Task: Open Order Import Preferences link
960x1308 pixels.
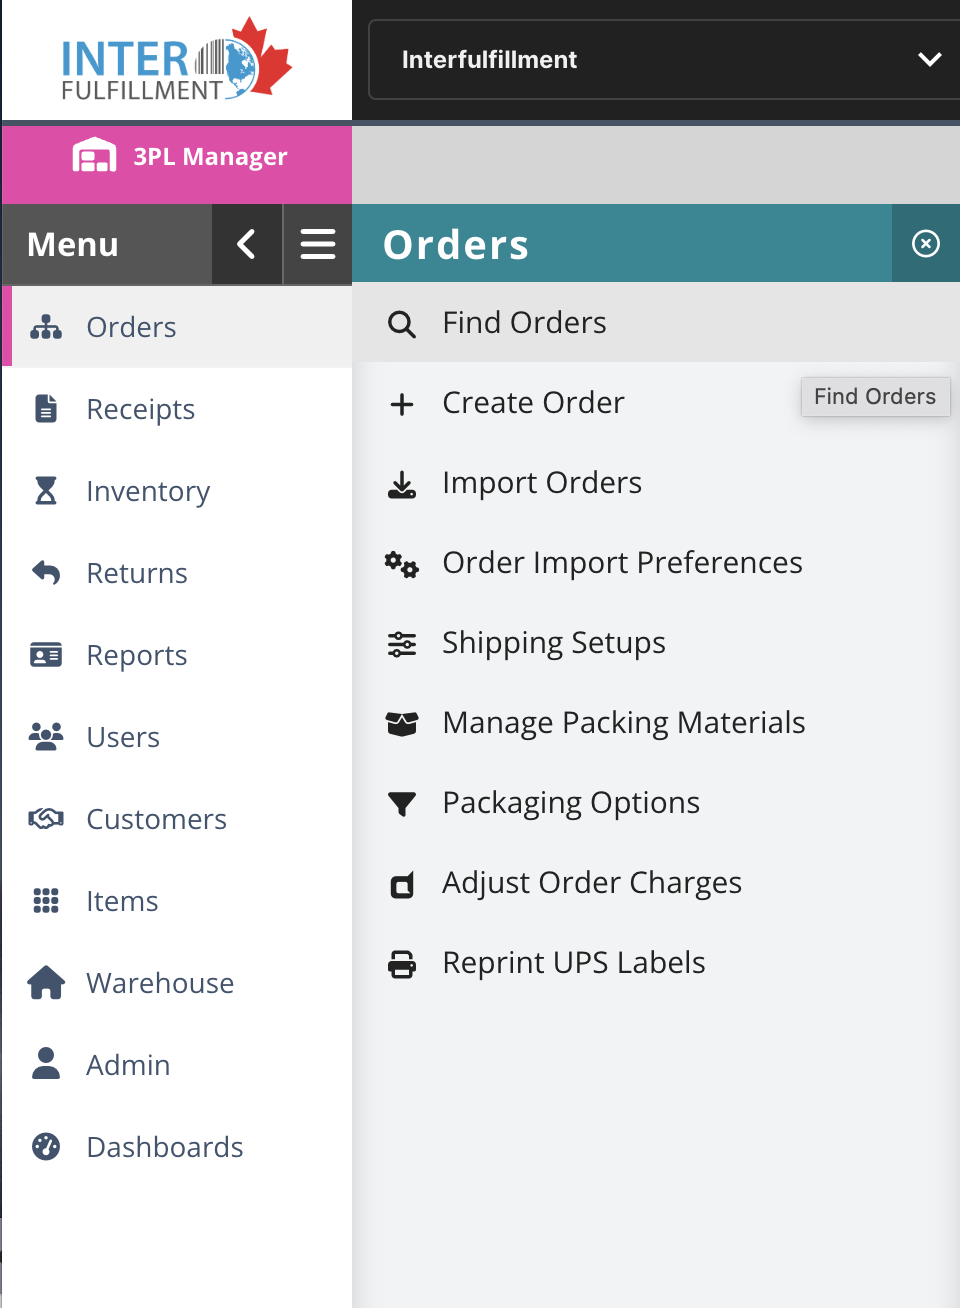Action: [x=622, y=563]
